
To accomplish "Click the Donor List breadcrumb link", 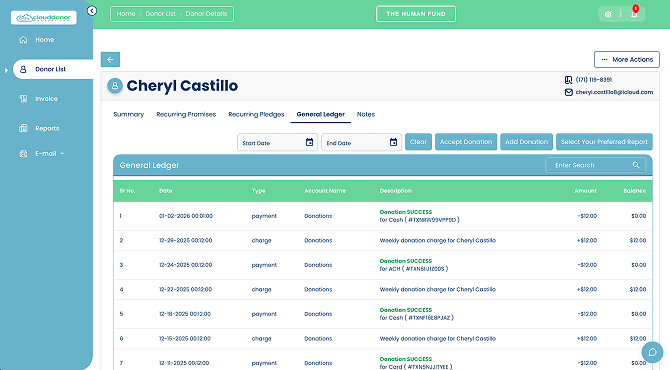I will (x=161, y=14).
